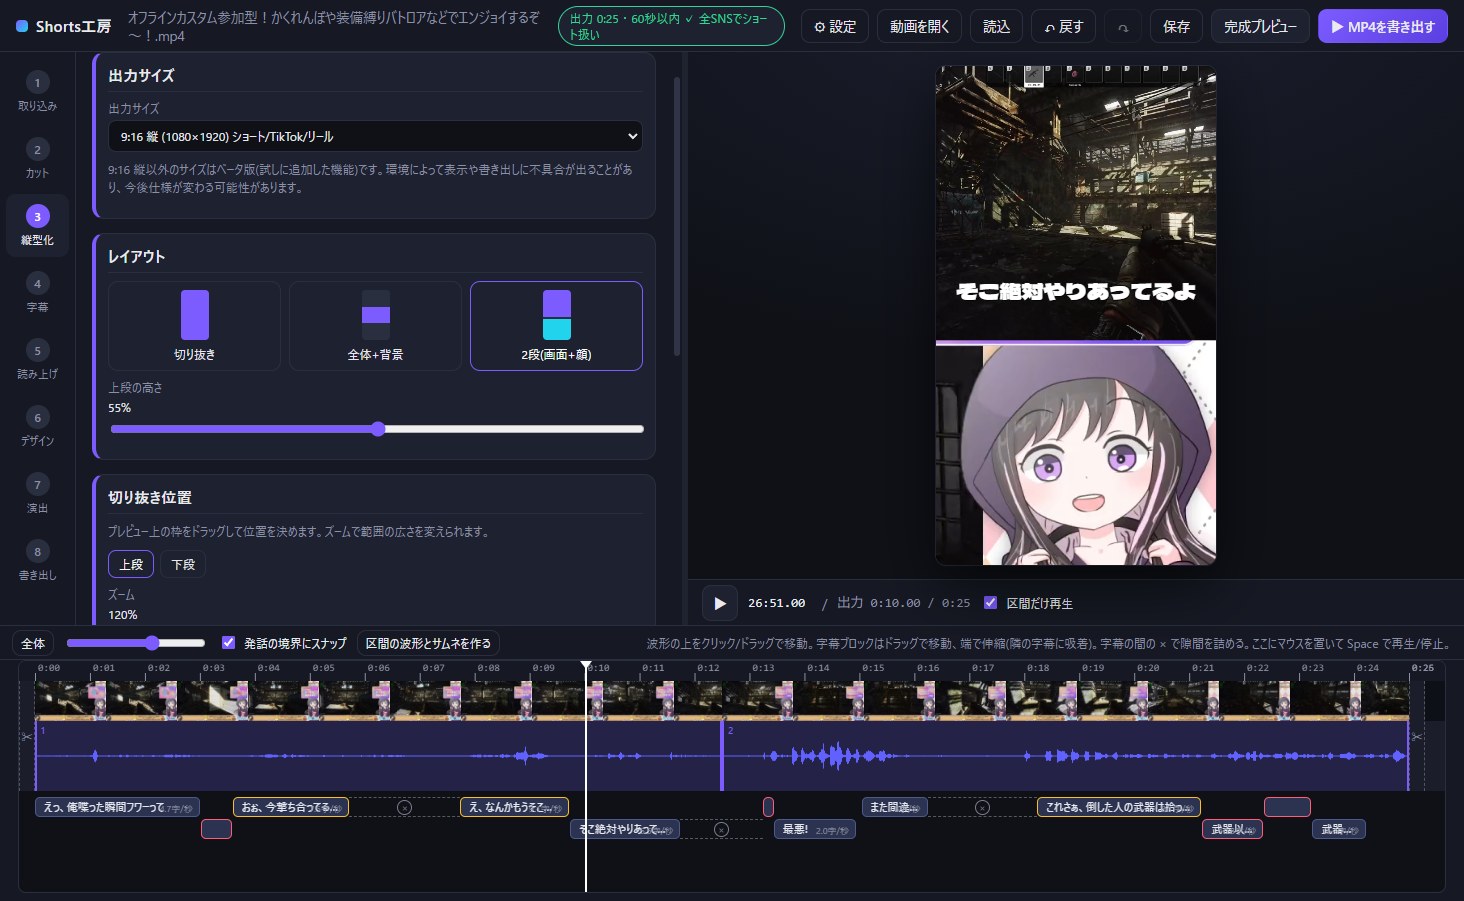Select subtitle block おぉ、今撃ち合ってる

291,807
